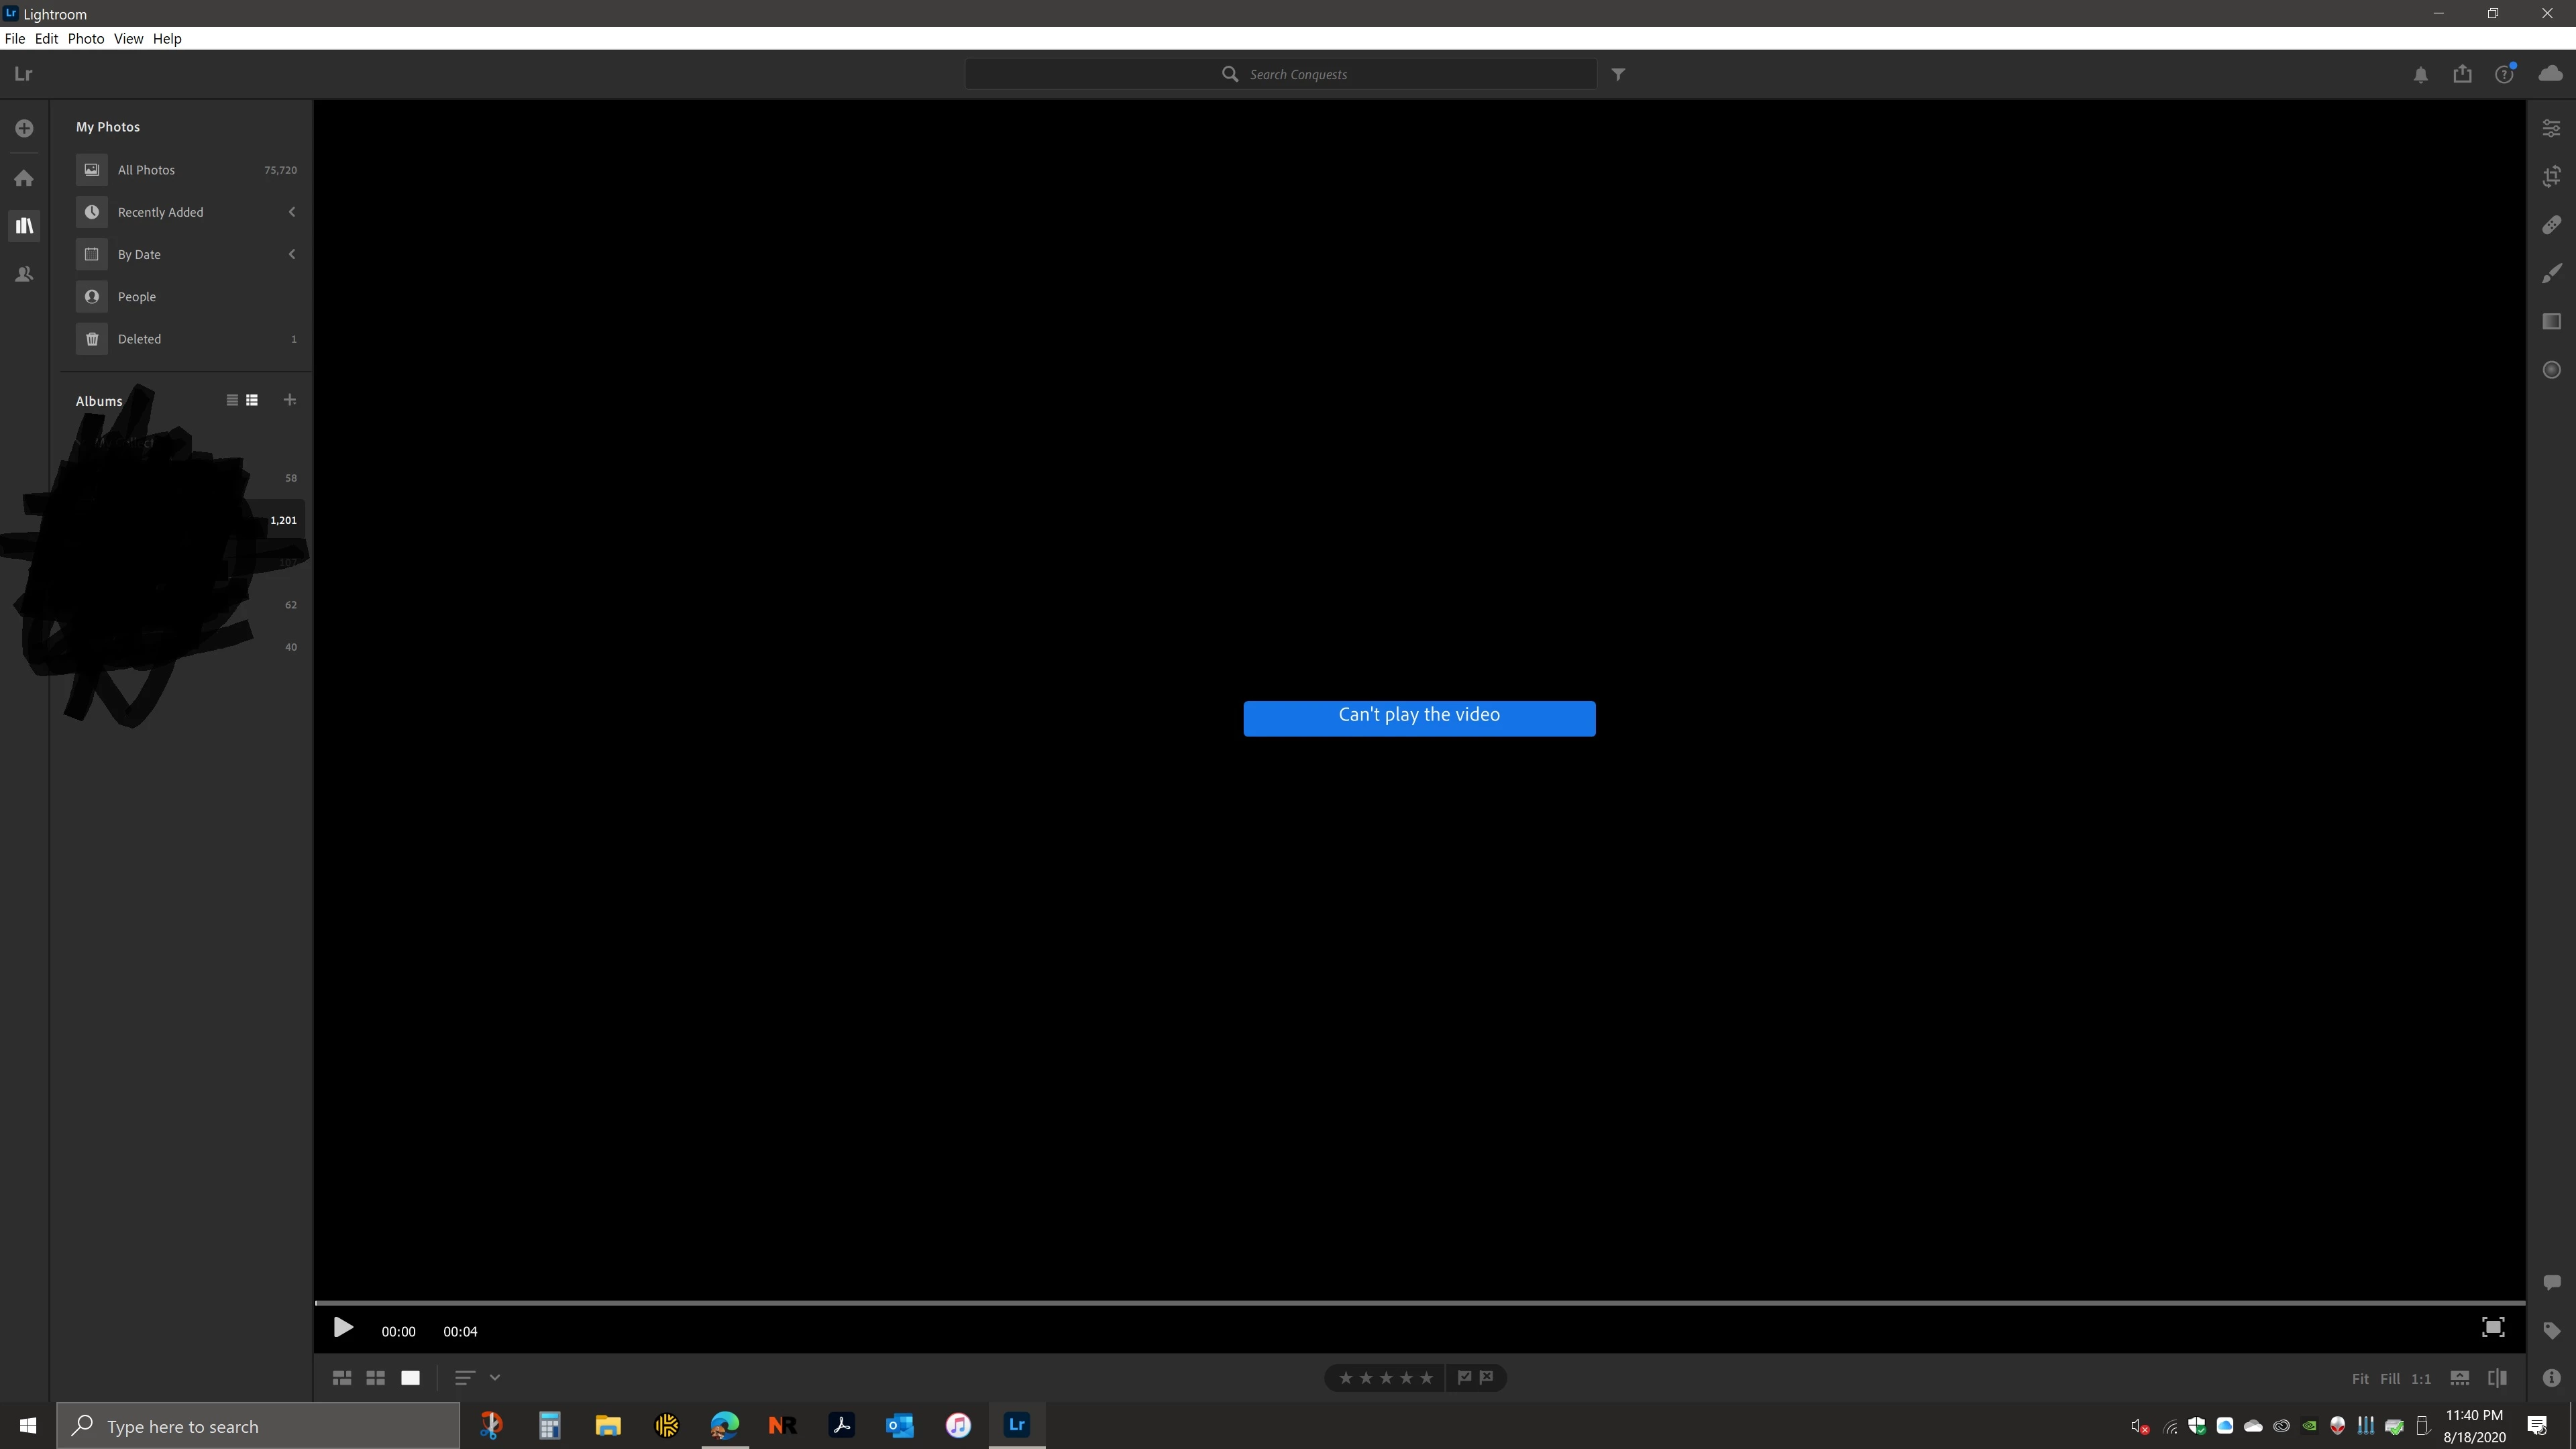The height and width of the screenshot is (1449, 2576).
Task: Open the View menu
Action: (x=128, y=38)
